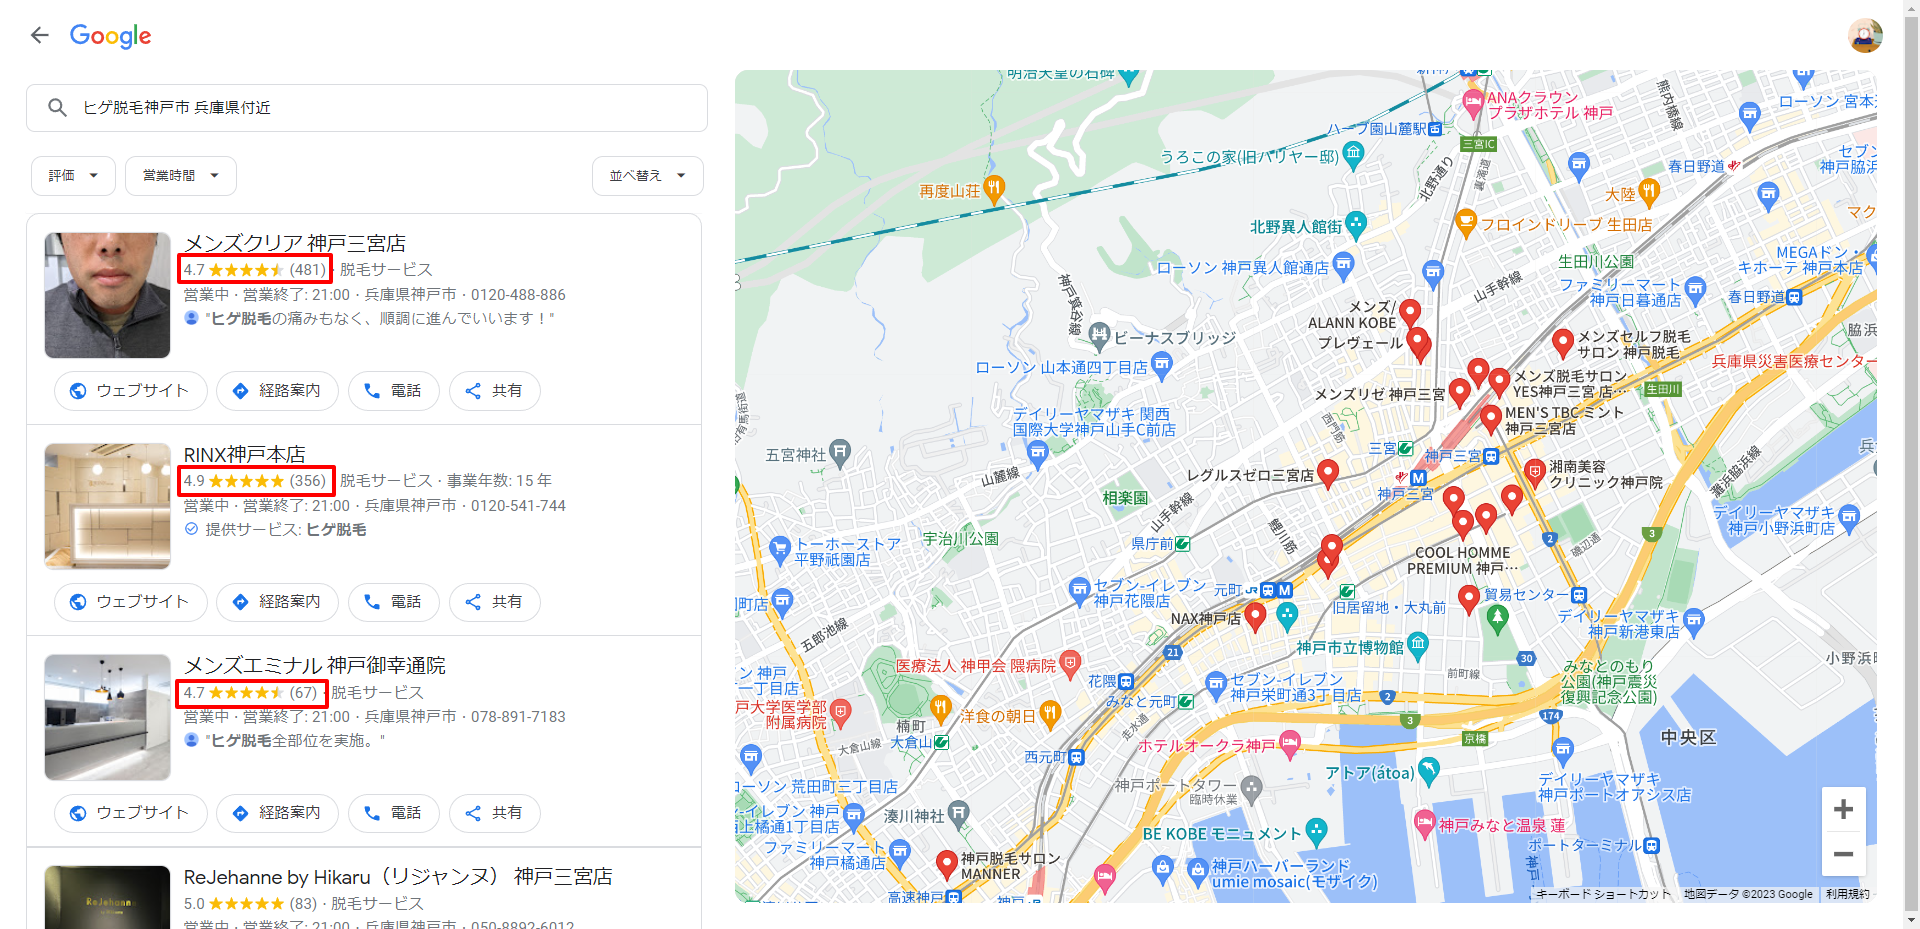The height and width of the screenshot is (929, 1920).
Task: Select 北野異人館街 attraction marker
Action: 1356,224
